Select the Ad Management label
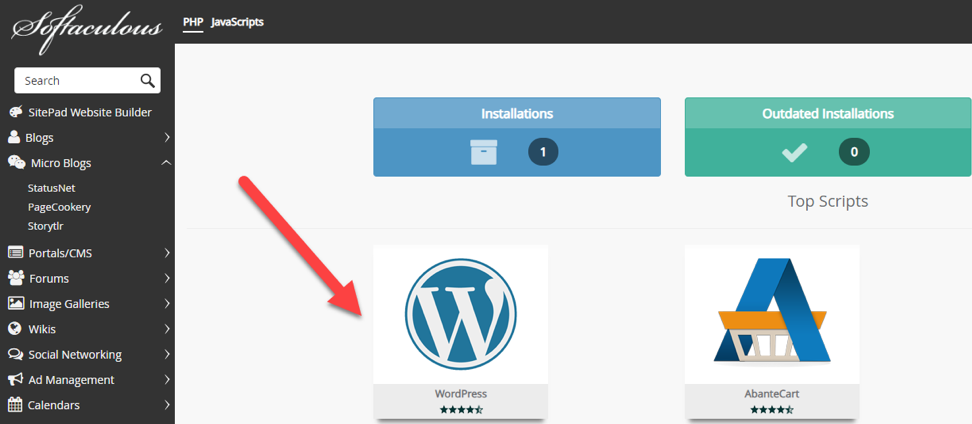Viewport: 972px width, 424px height. (x=71, y=380)
